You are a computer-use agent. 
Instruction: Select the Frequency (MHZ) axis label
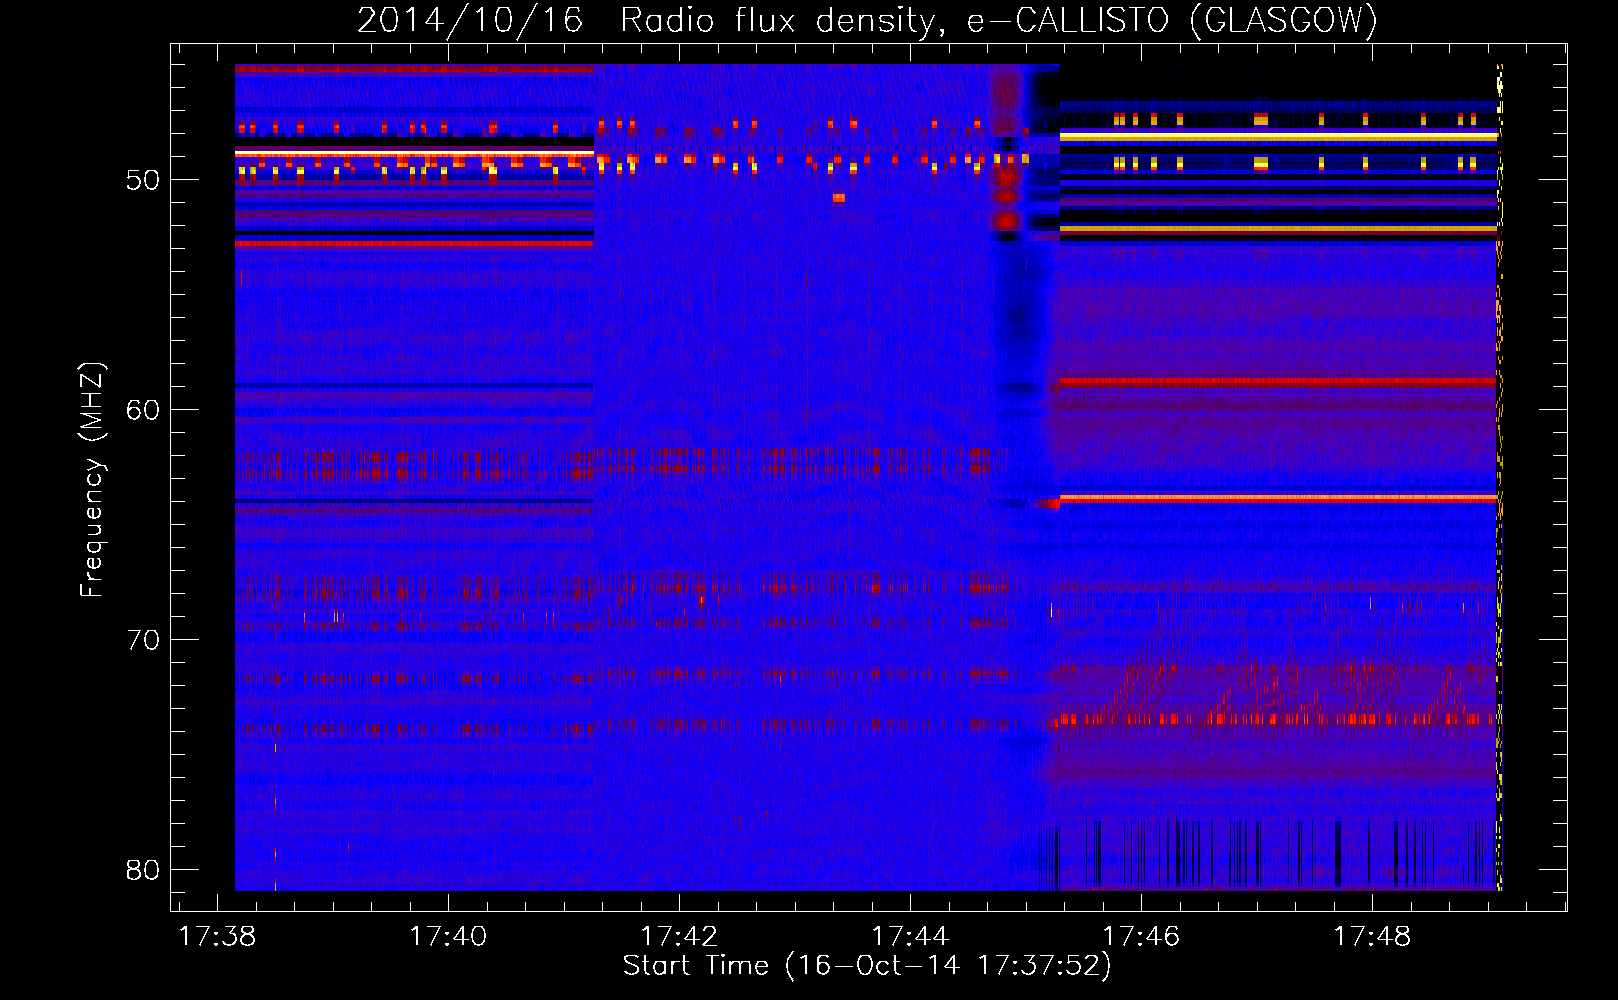(92, 480)
